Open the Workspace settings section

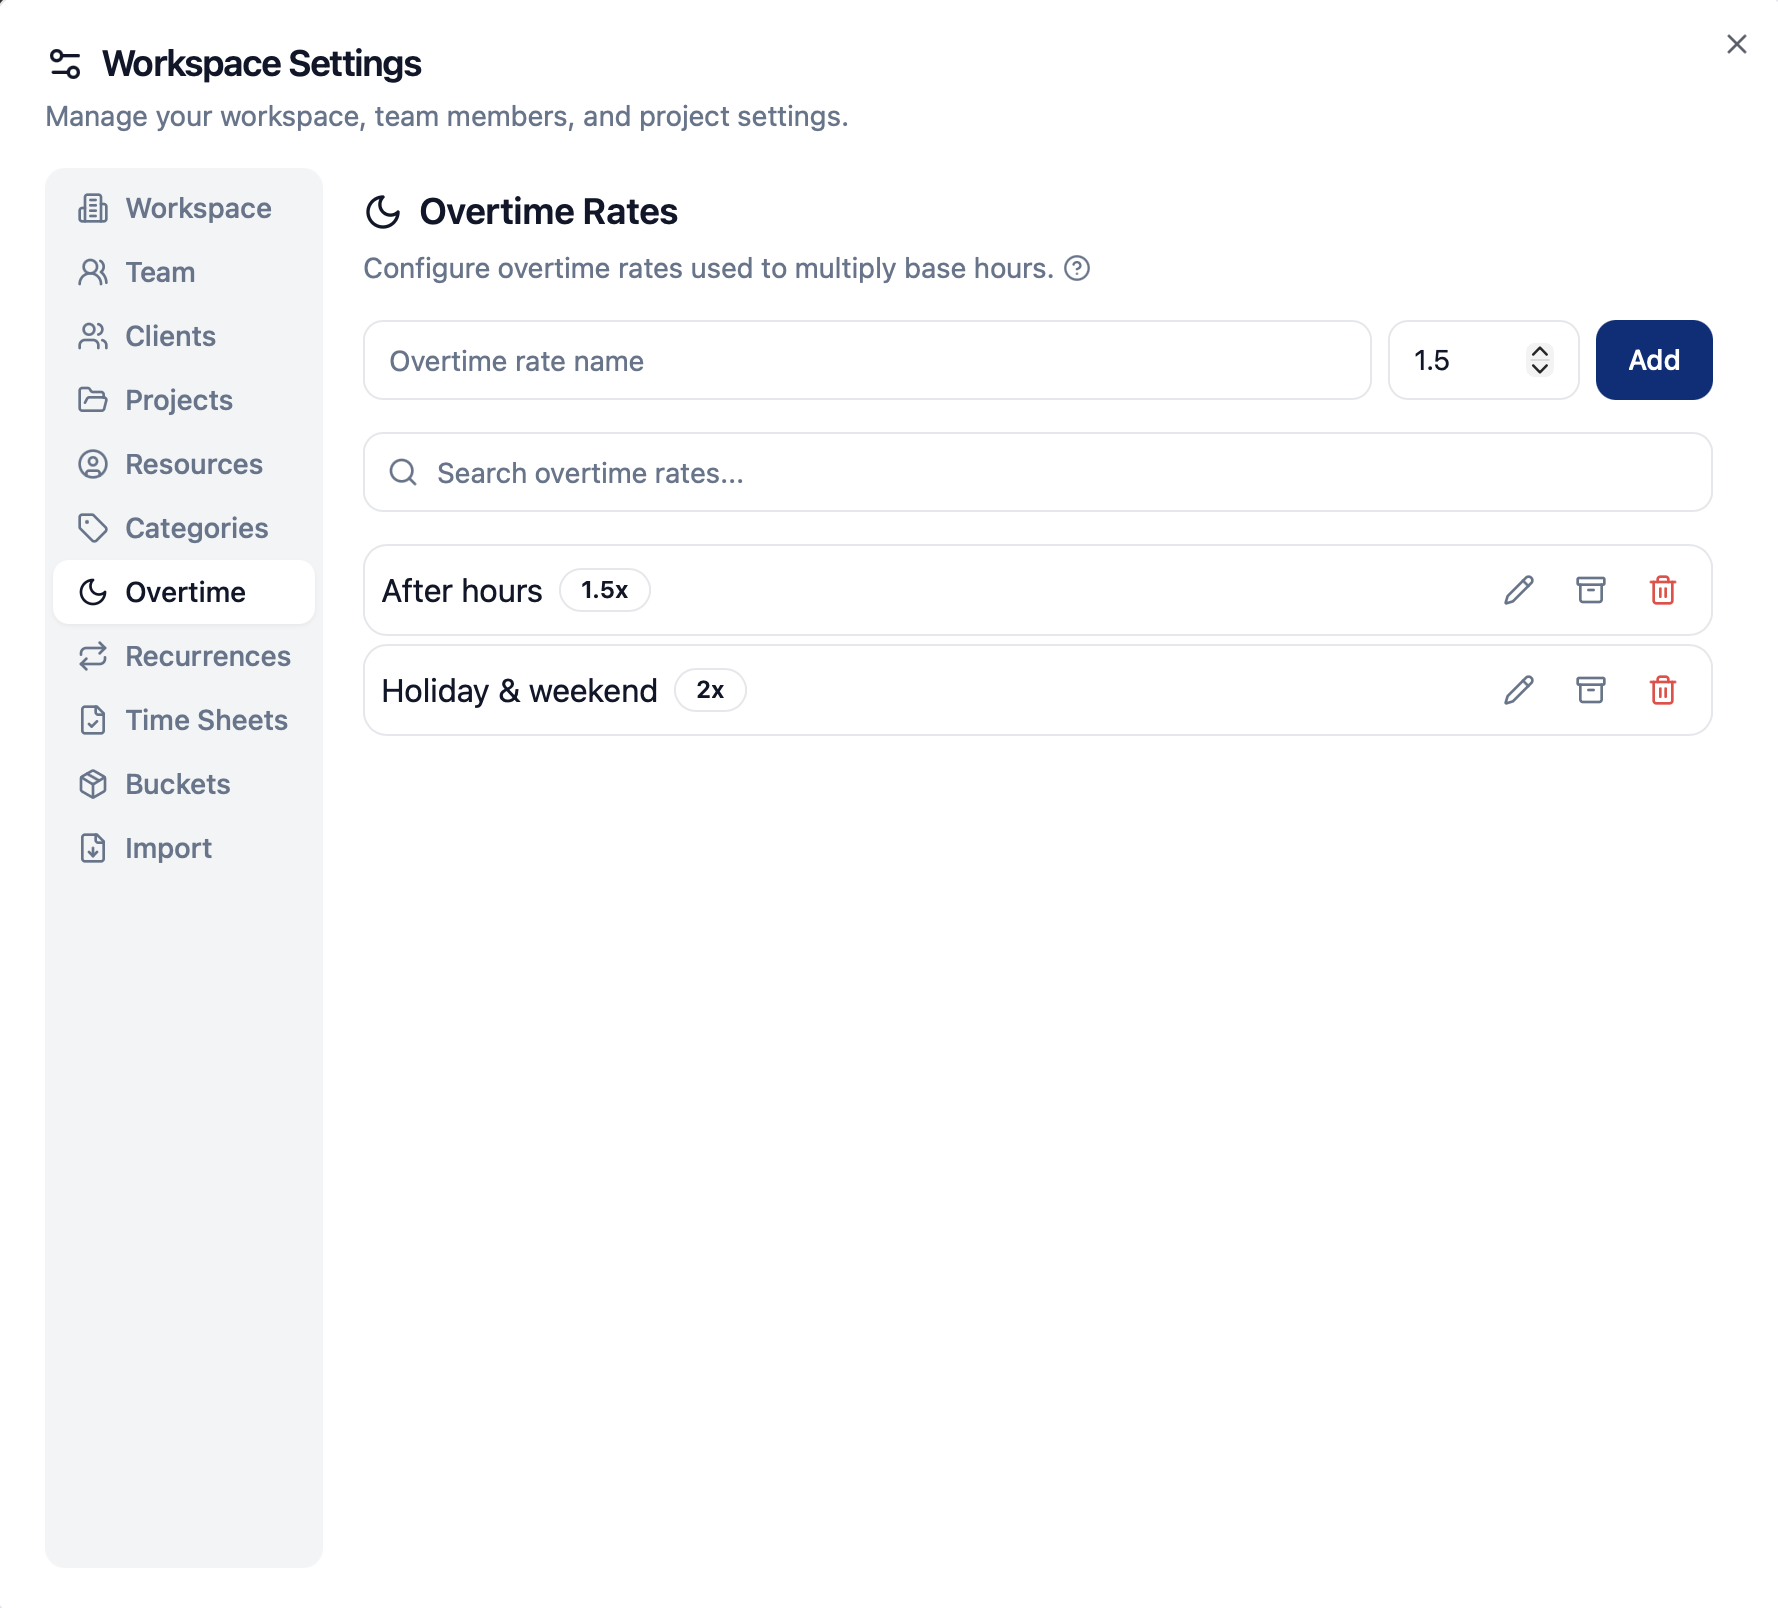[x=184, y=208]
